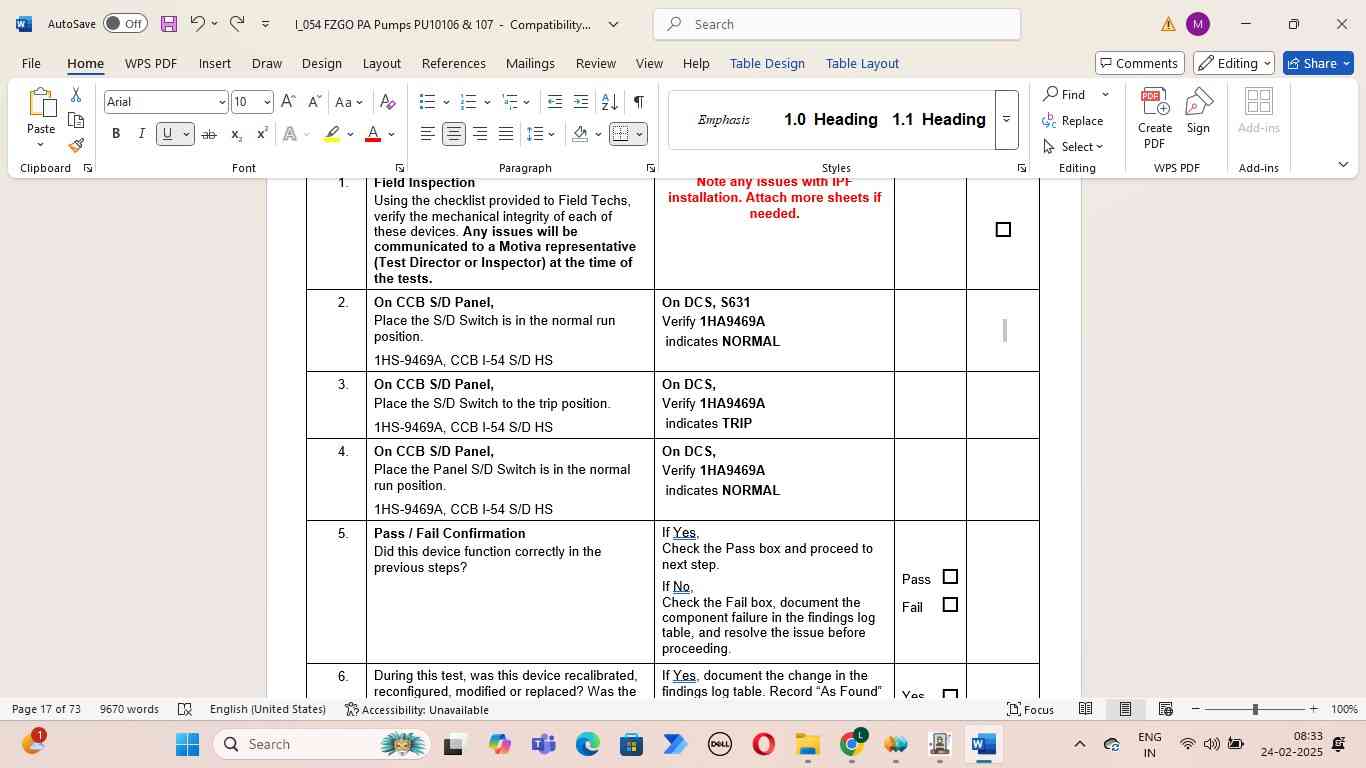Image resolution: width=1366 pixels, height=768 pixels.
Task: Select the Format Painter brush
Action: point(76,145)
